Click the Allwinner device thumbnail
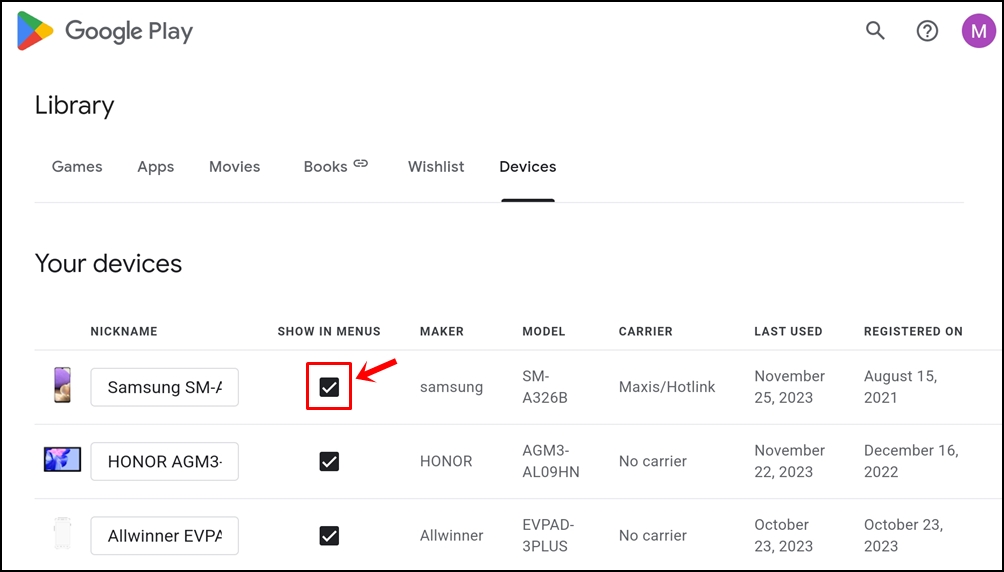Image resolution: width=1004 pixels, height=572 pixels. pos(62,534)
